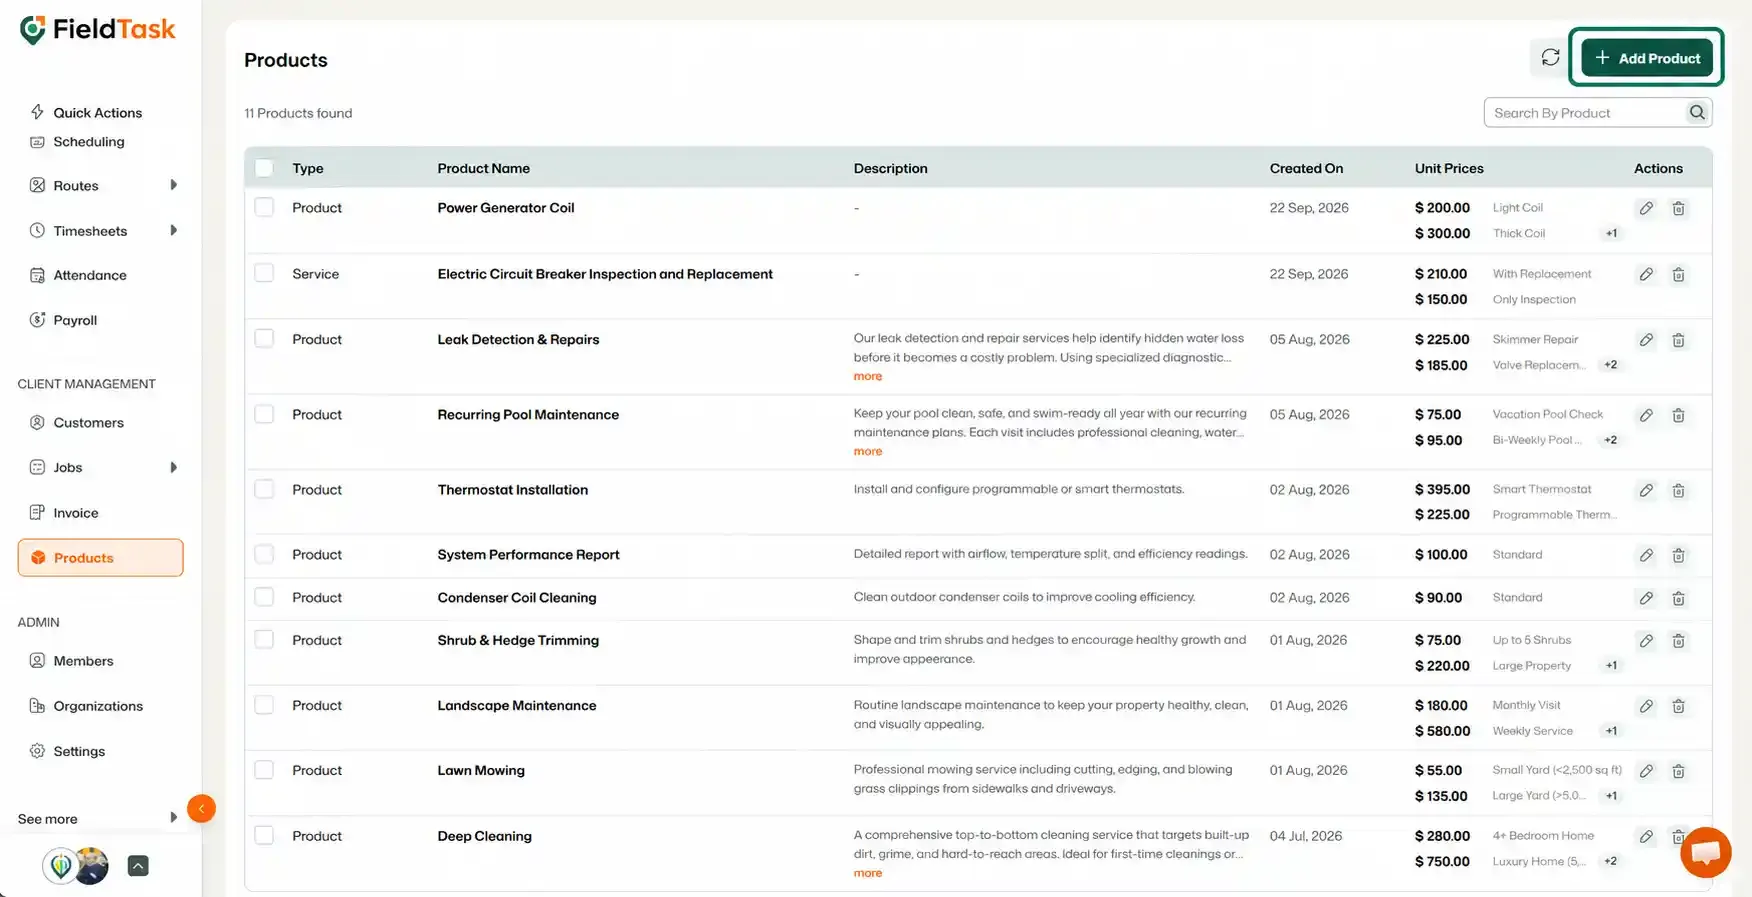The image size is (1752, 897).
Task: Click the Created On column header
Action: point(1306,168)
